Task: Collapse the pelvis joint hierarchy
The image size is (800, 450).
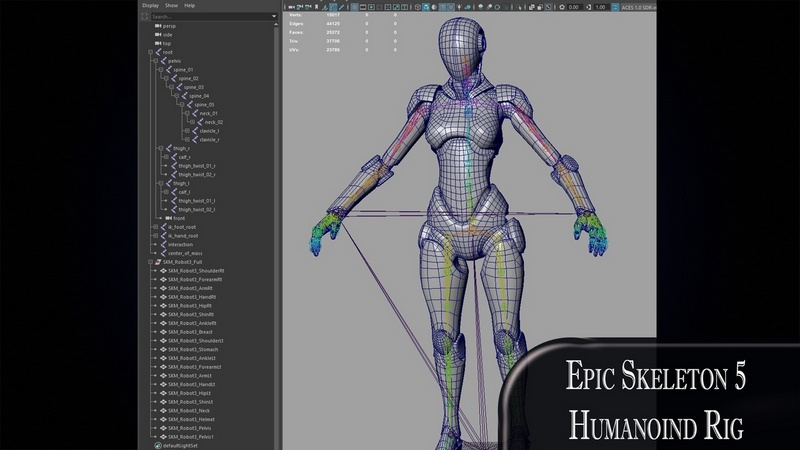Action: point(154,61)
